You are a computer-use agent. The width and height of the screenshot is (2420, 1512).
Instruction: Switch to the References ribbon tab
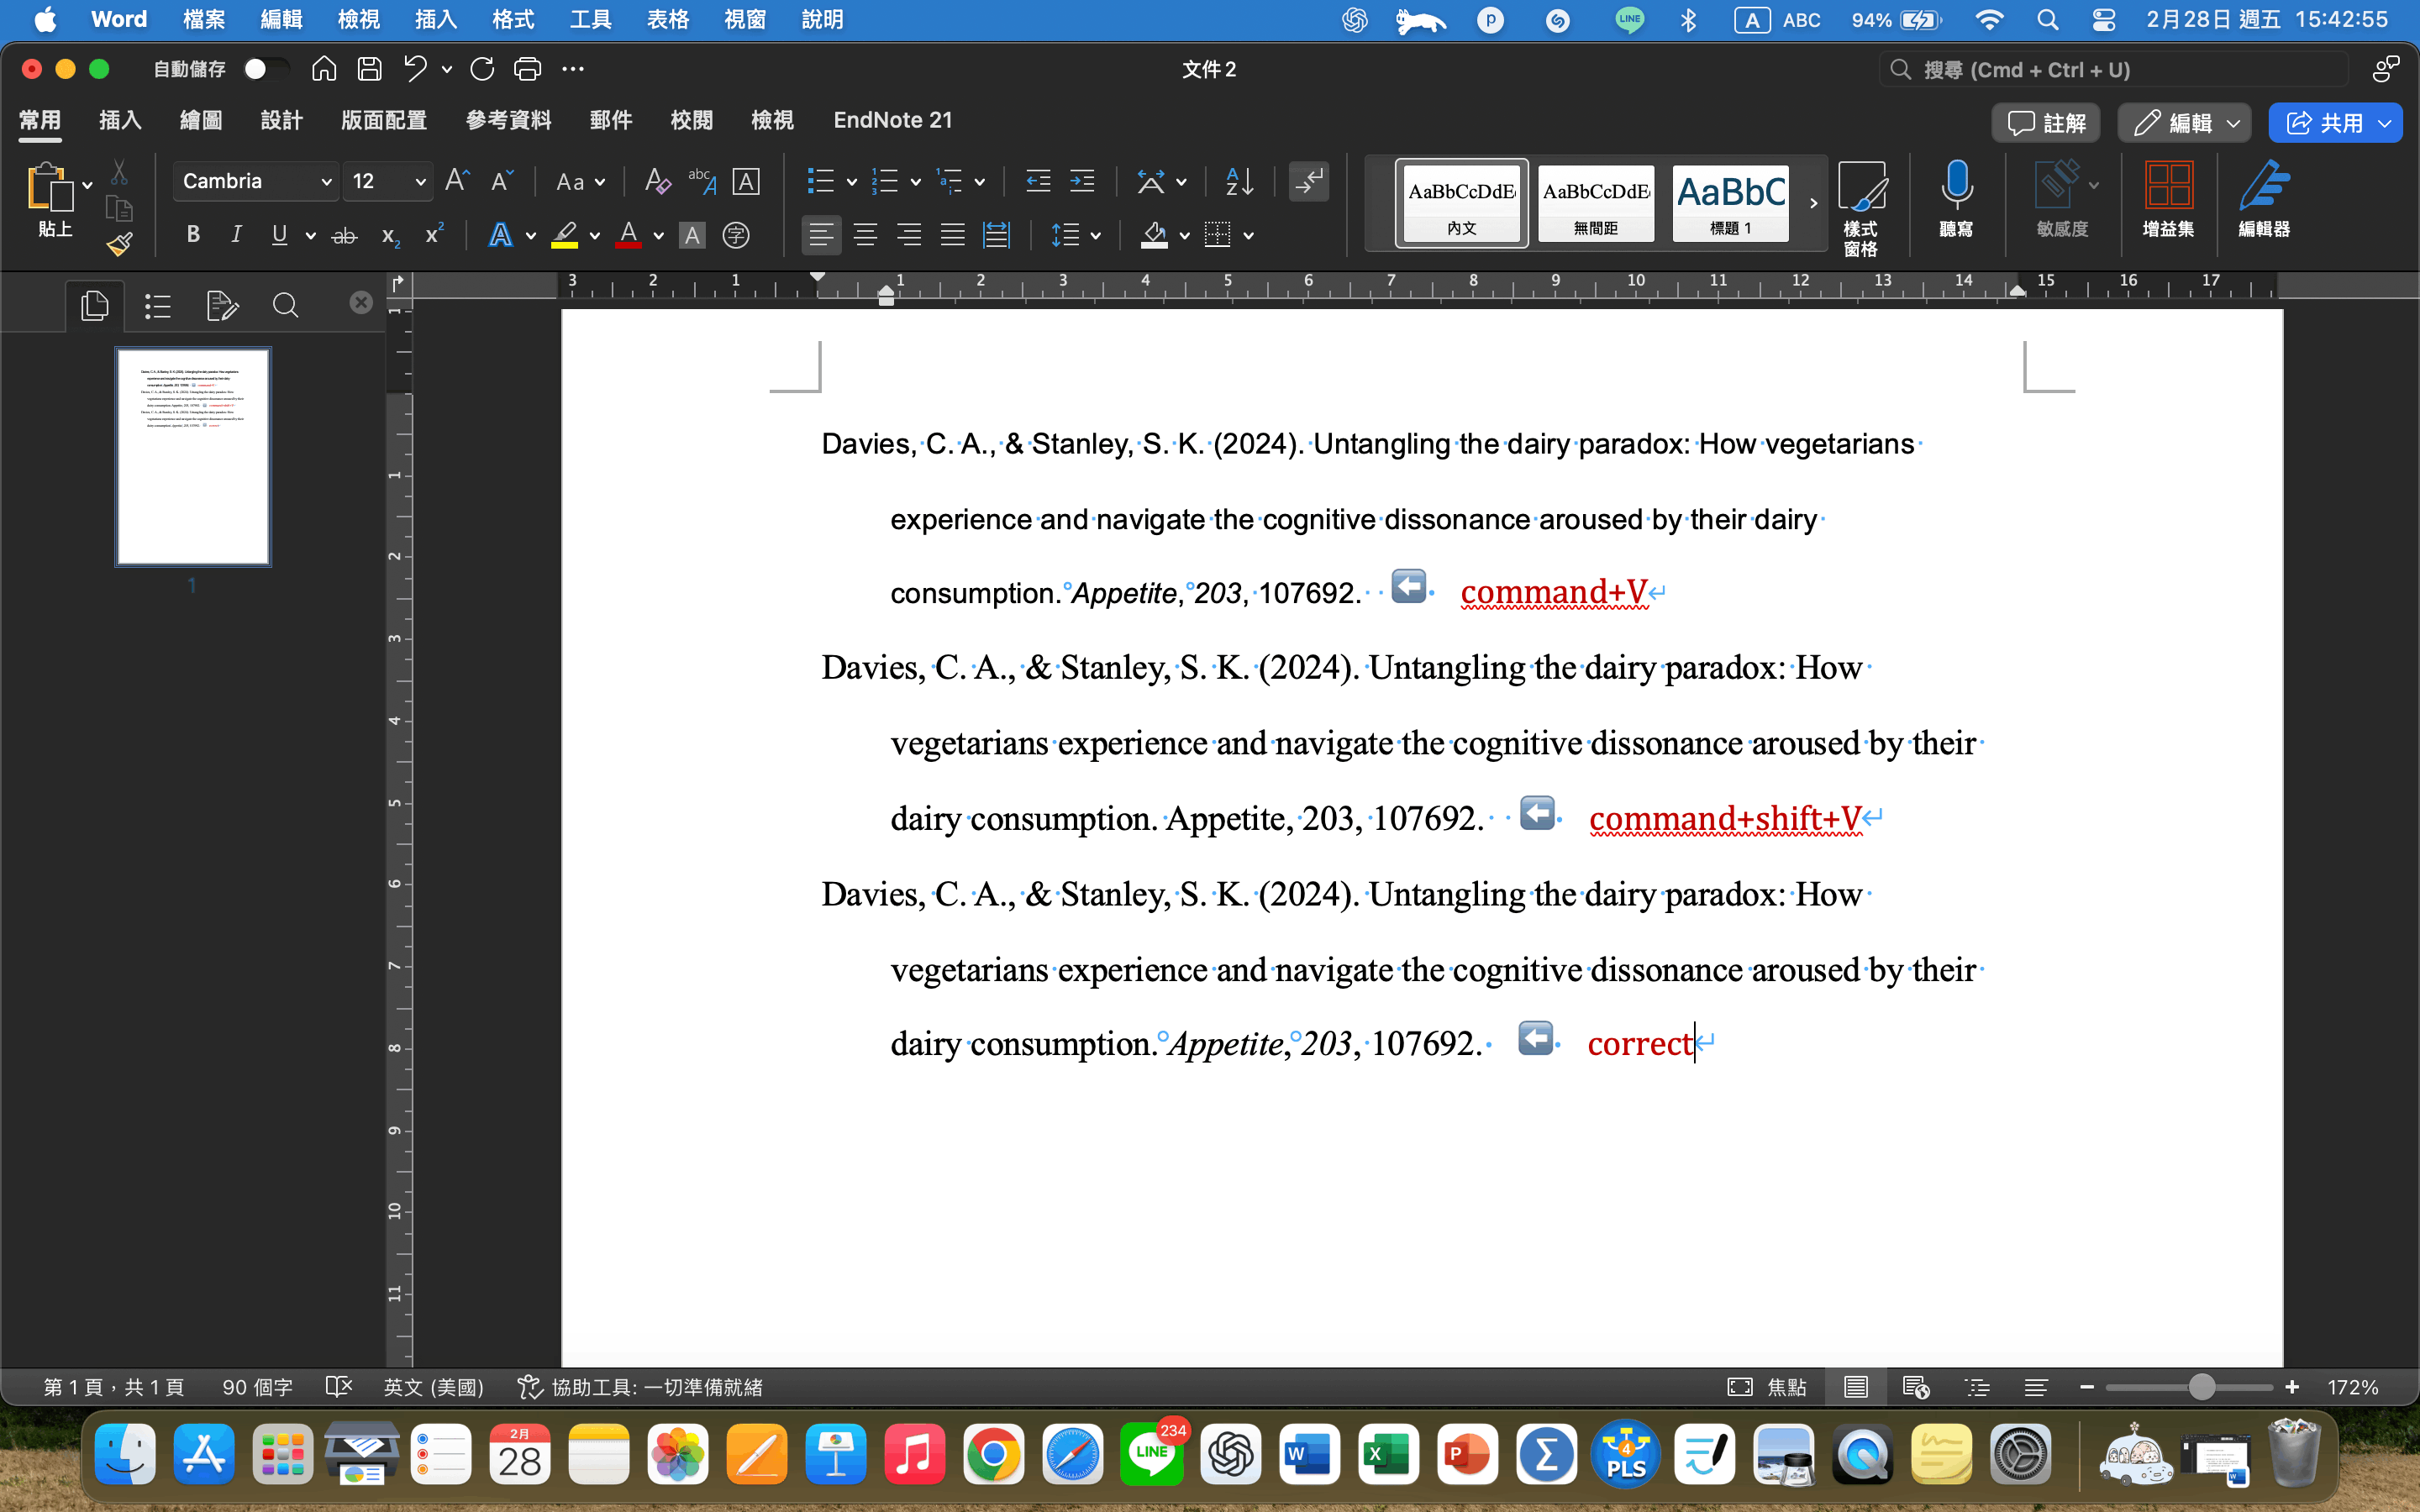pyautogui.click(x=508, y=121)
